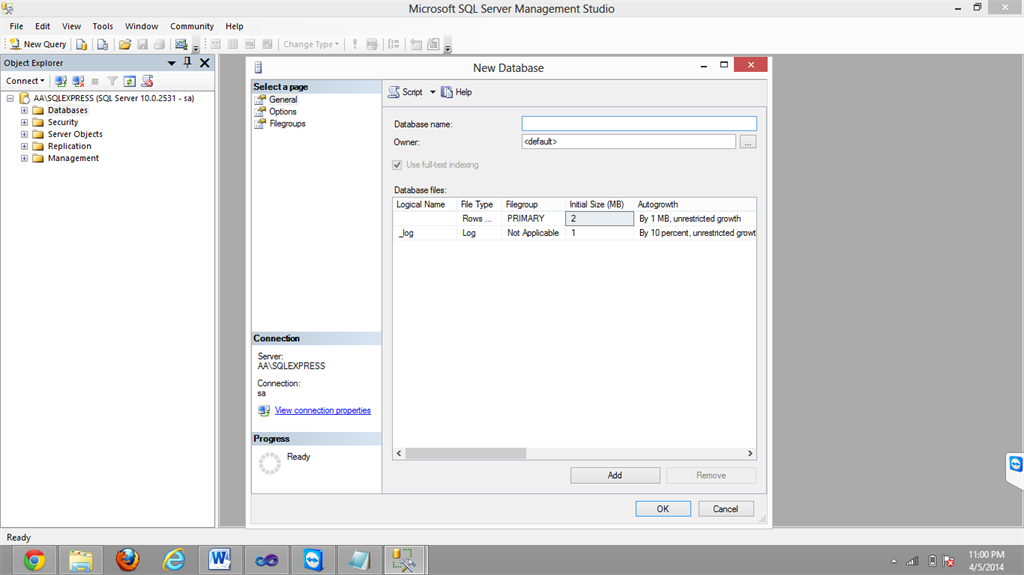This screenshot has width=1024, height=575.
Task: Click the New Query toolbar button
Action: point(38,44)
